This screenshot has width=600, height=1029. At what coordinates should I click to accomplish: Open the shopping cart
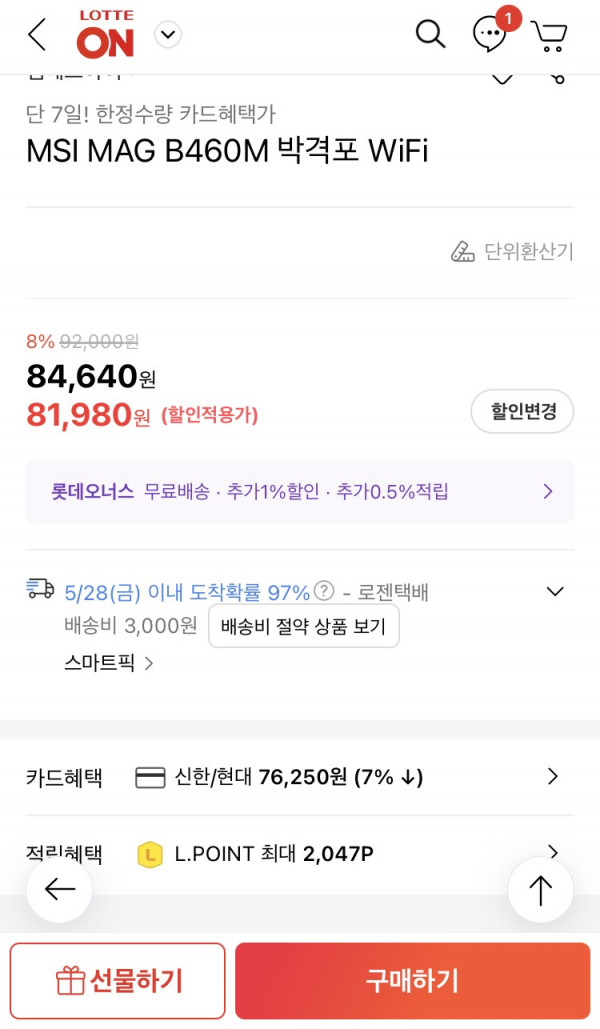tap(549, 35)
